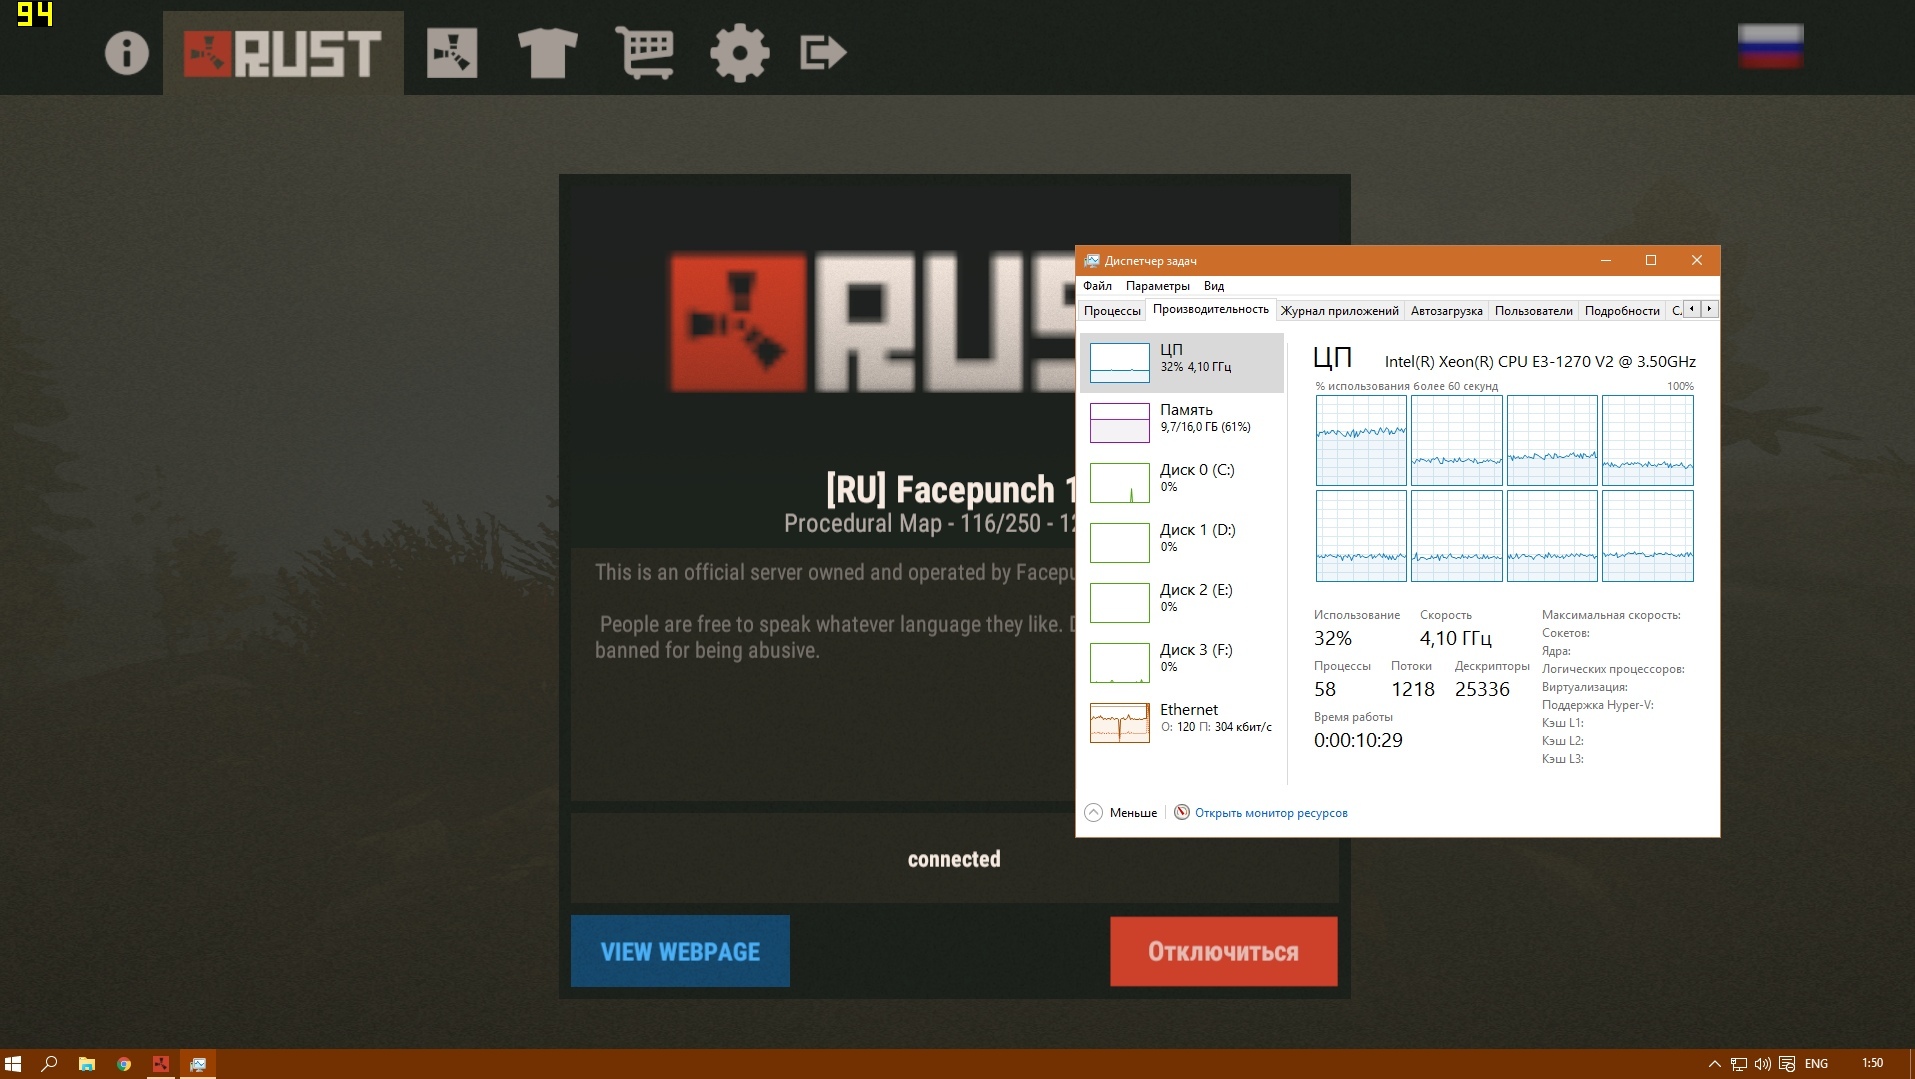Screen dimensions: 1915x1079
Task: Maximize the Диспетчер задач window
Action: click(1651, 260)
